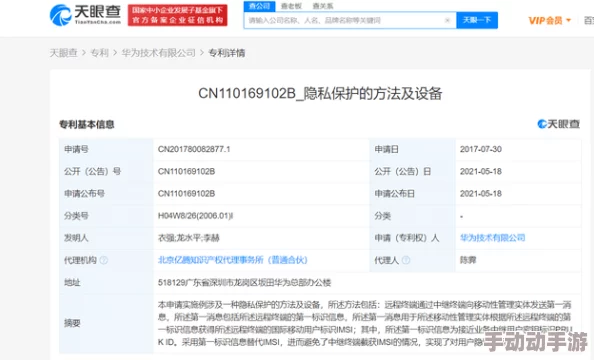Click application date 2017-07-30
Viewport: 594px width, 360px height.
point(481,149)
